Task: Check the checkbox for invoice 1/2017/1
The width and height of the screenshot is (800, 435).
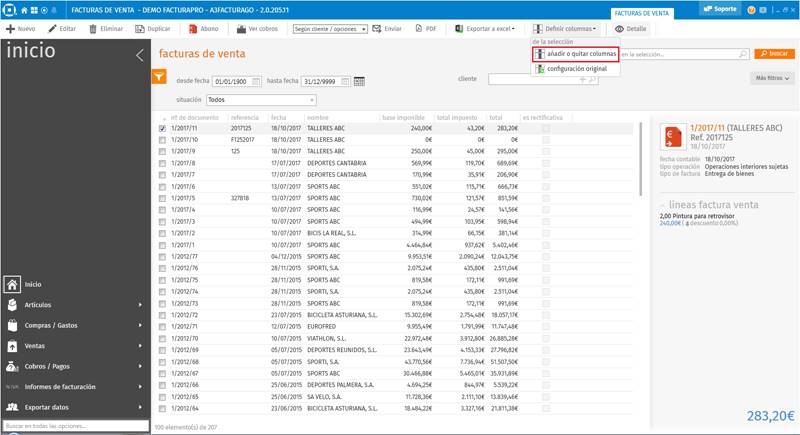Action: coord(162,245)
